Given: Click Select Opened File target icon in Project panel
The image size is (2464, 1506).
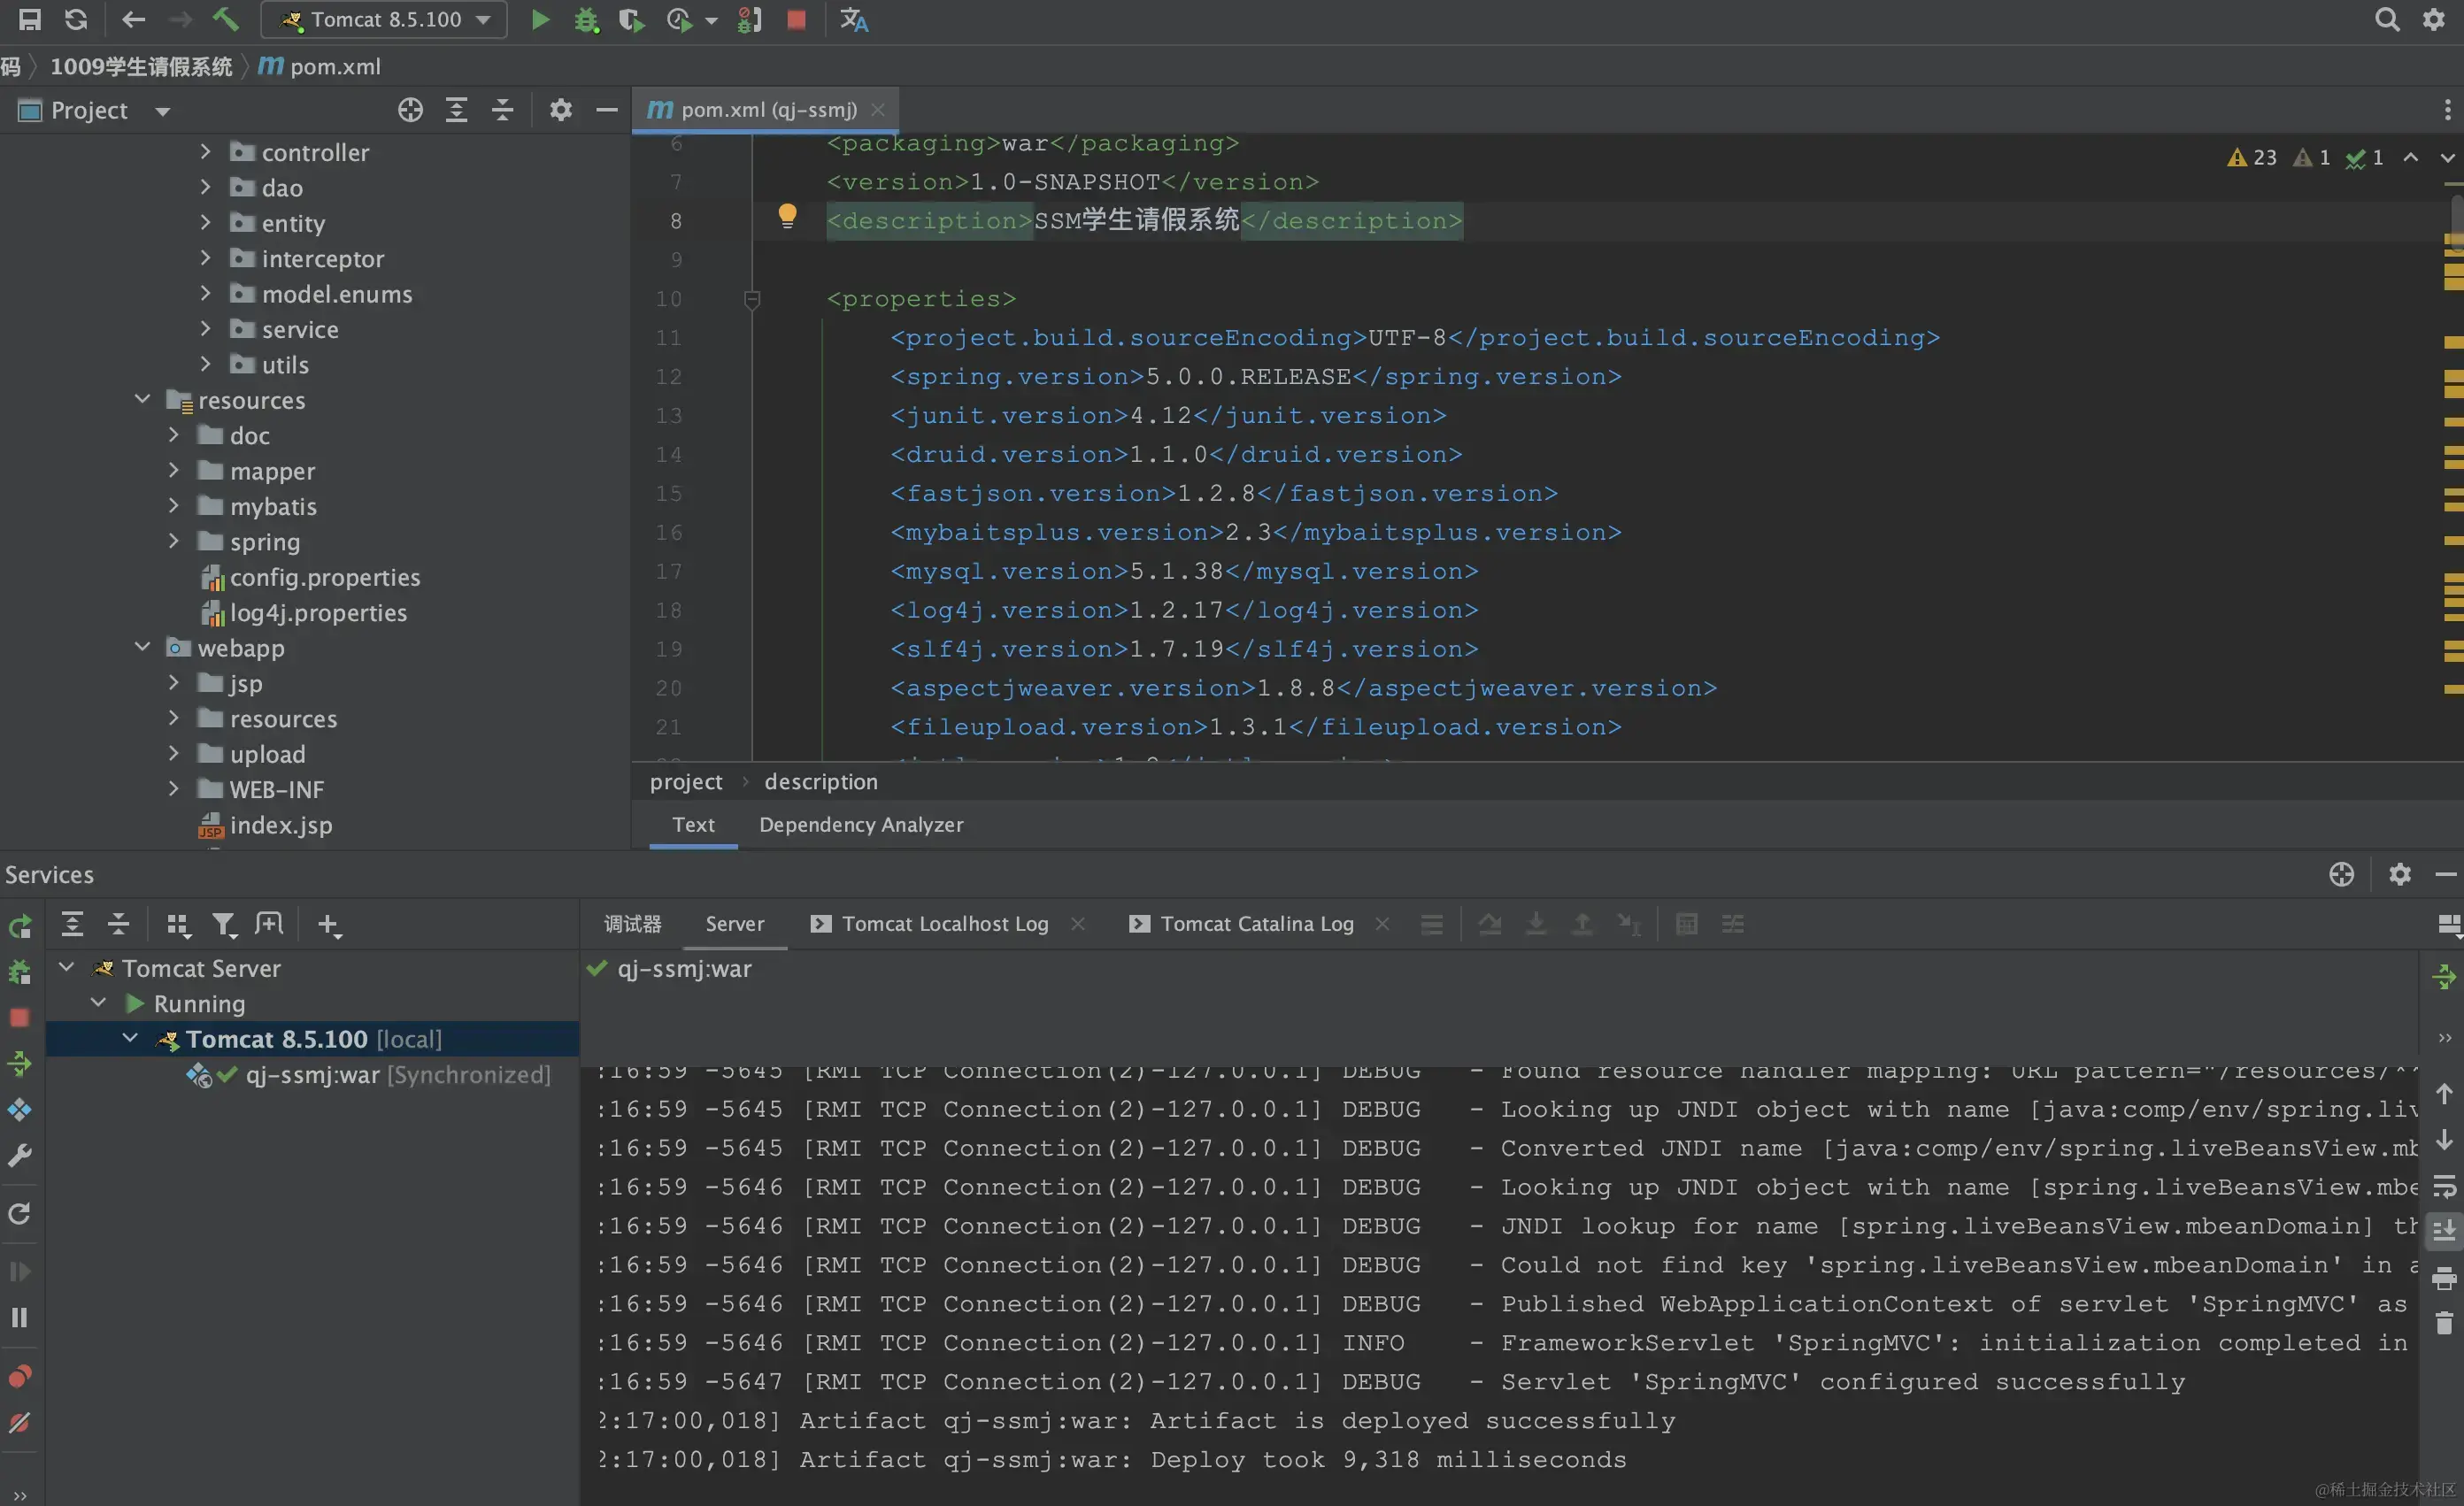Looking at the screenshot, I should 410,110.
